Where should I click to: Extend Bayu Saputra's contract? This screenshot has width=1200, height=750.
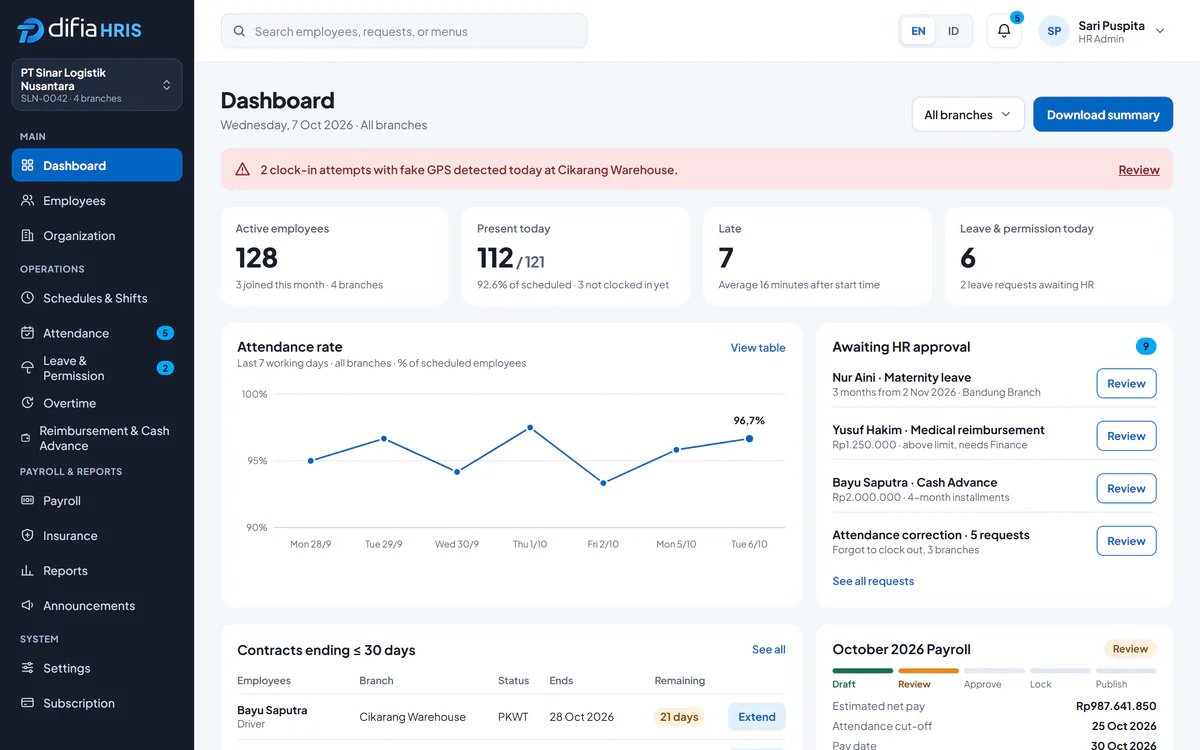tap(757, 717)
